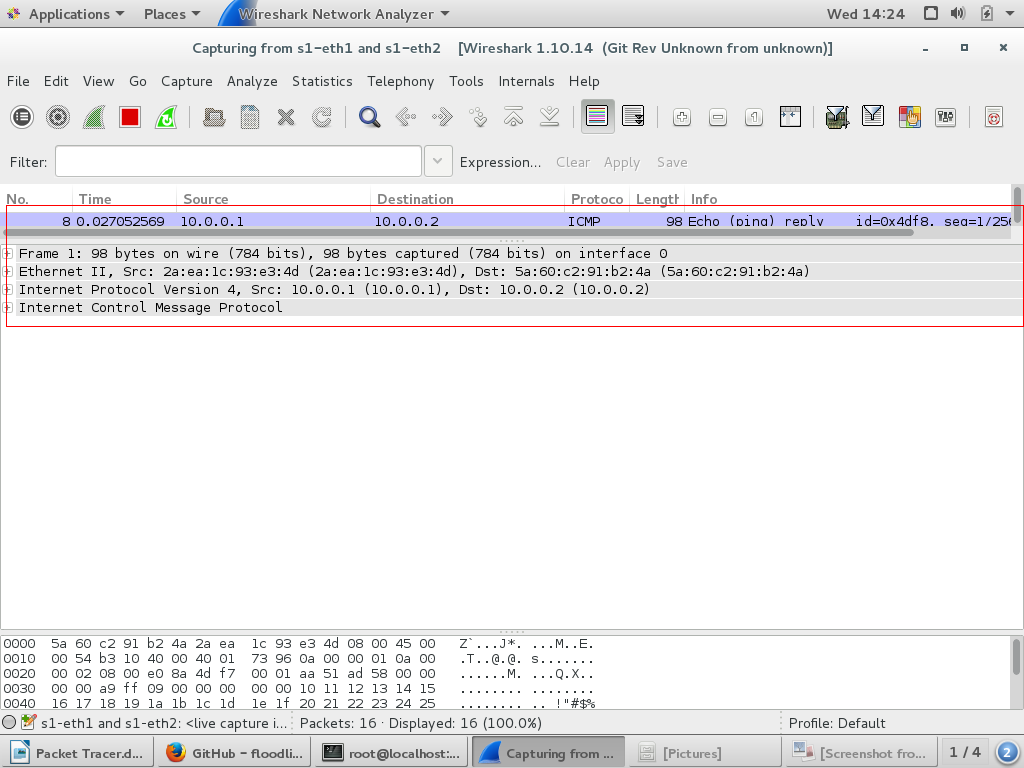Open the Telephony menu
The height and width of the screenshot is (768, 1024).
pos(400,81)
